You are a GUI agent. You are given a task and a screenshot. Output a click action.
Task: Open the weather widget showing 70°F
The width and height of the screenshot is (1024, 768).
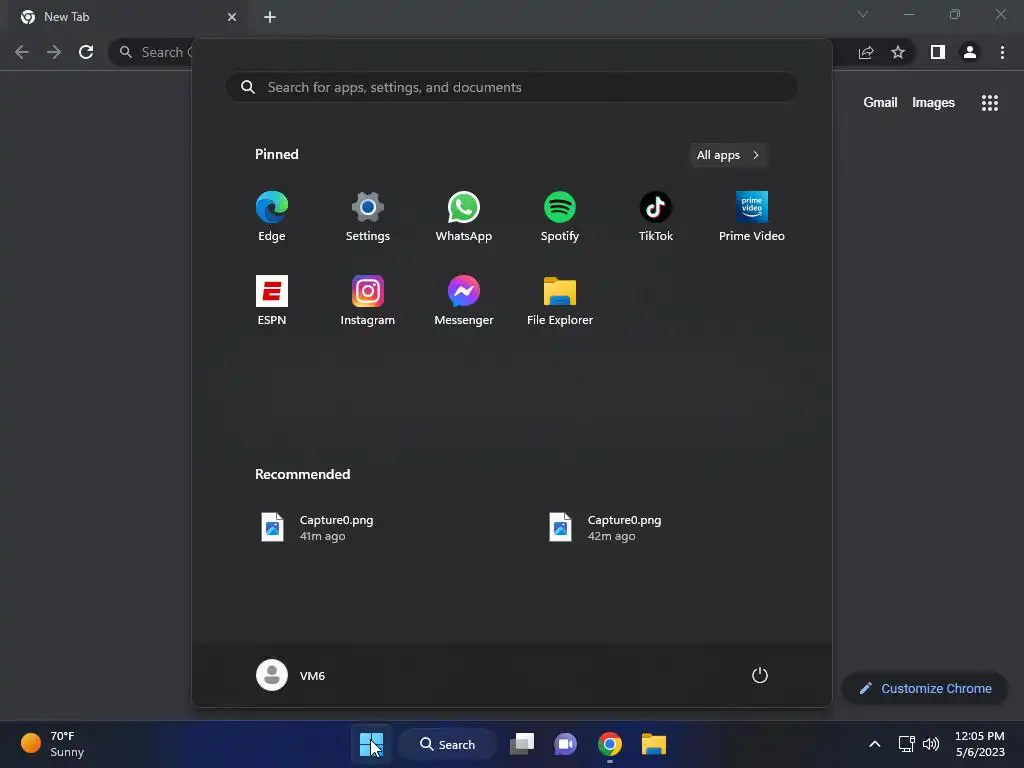[x=53, y=744]
